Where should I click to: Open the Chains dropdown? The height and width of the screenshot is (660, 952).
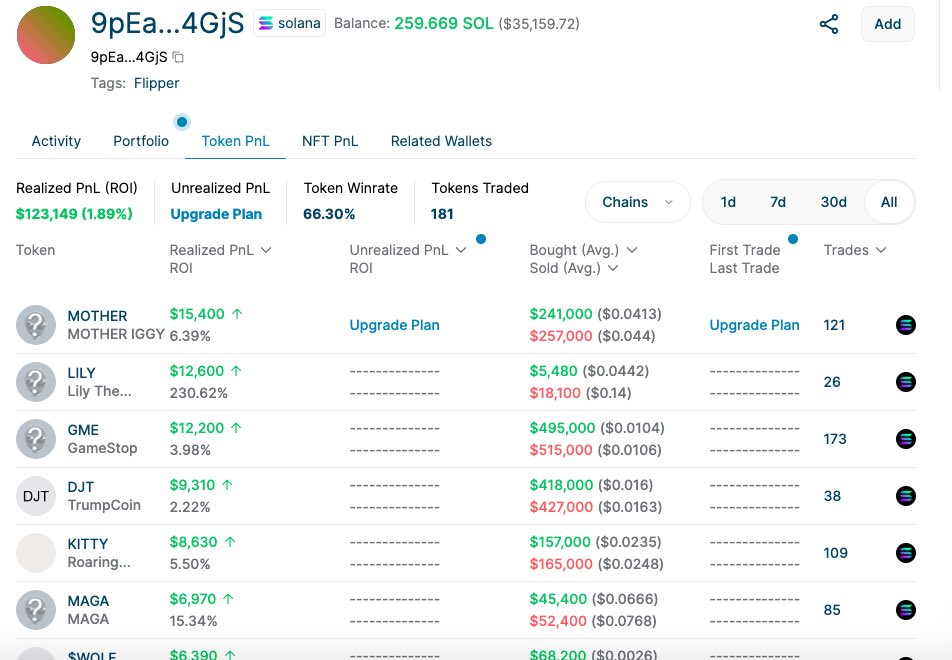[x=638, y=202]
